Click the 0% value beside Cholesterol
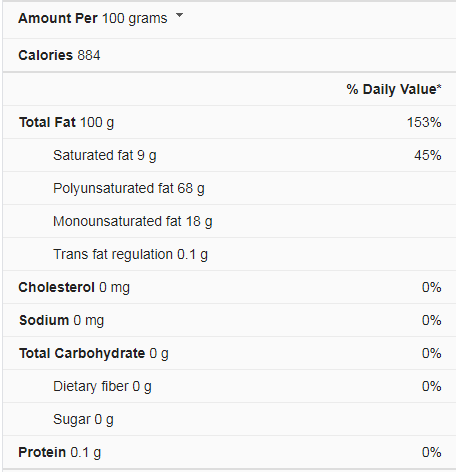Viewport: 456px width, 472px height. (432, 287)
